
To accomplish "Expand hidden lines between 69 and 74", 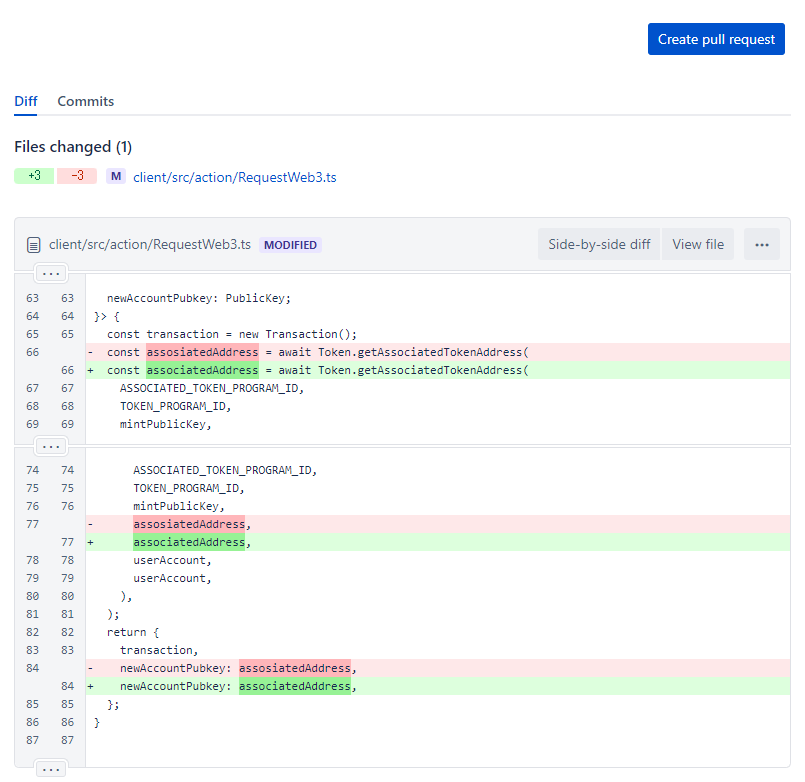I will coord(51,446).
